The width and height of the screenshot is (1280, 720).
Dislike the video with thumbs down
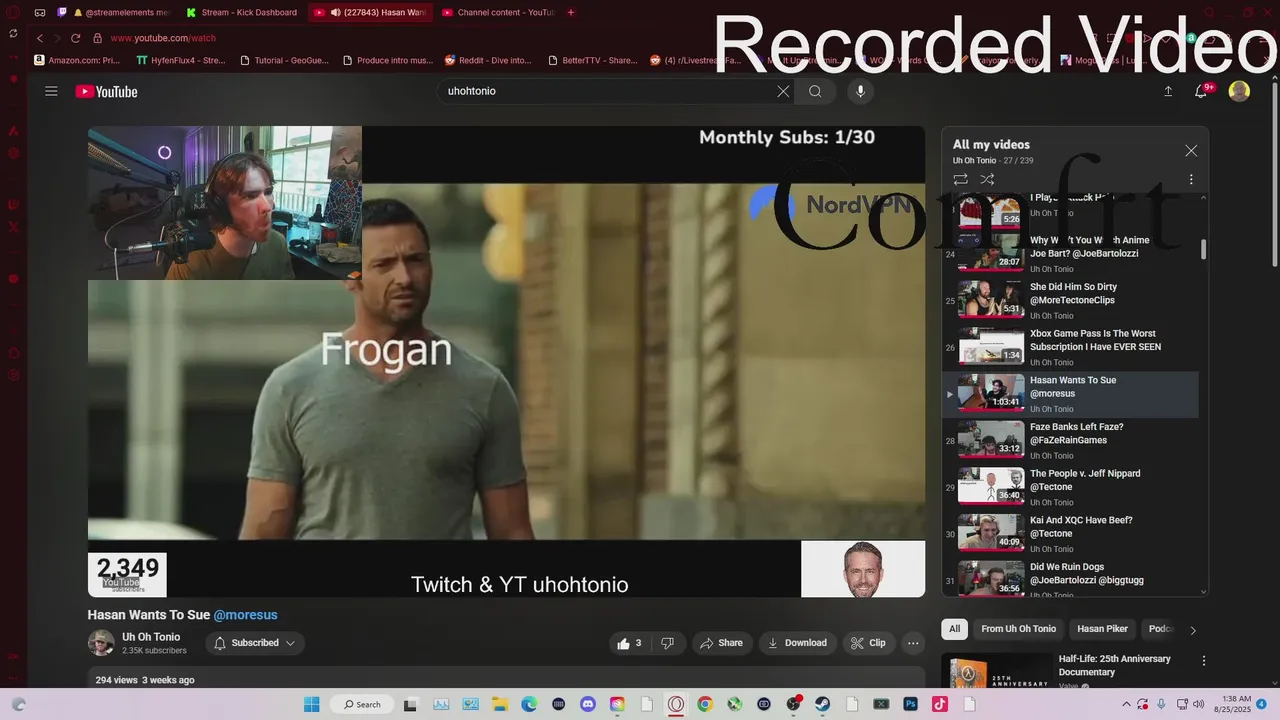667,643
